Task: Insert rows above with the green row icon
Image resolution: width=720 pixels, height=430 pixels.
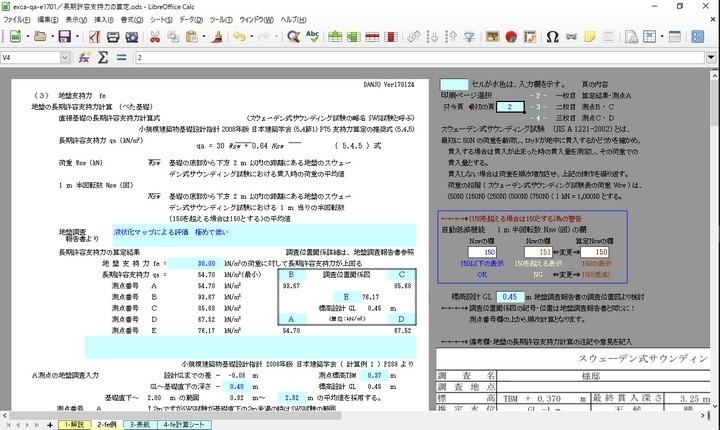Action: pyautogui.click(x=335, y=36)
